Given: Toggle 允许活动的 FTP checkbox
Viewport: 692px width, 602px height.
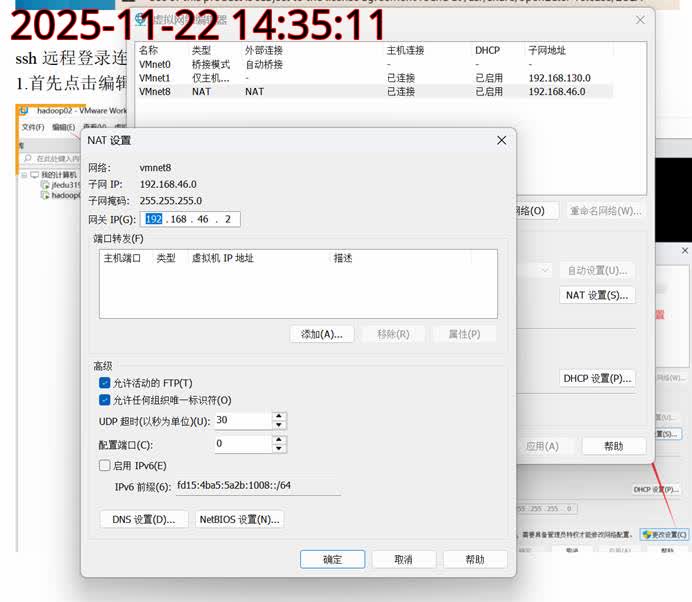Looking at the screenshot, I should 105,383.
